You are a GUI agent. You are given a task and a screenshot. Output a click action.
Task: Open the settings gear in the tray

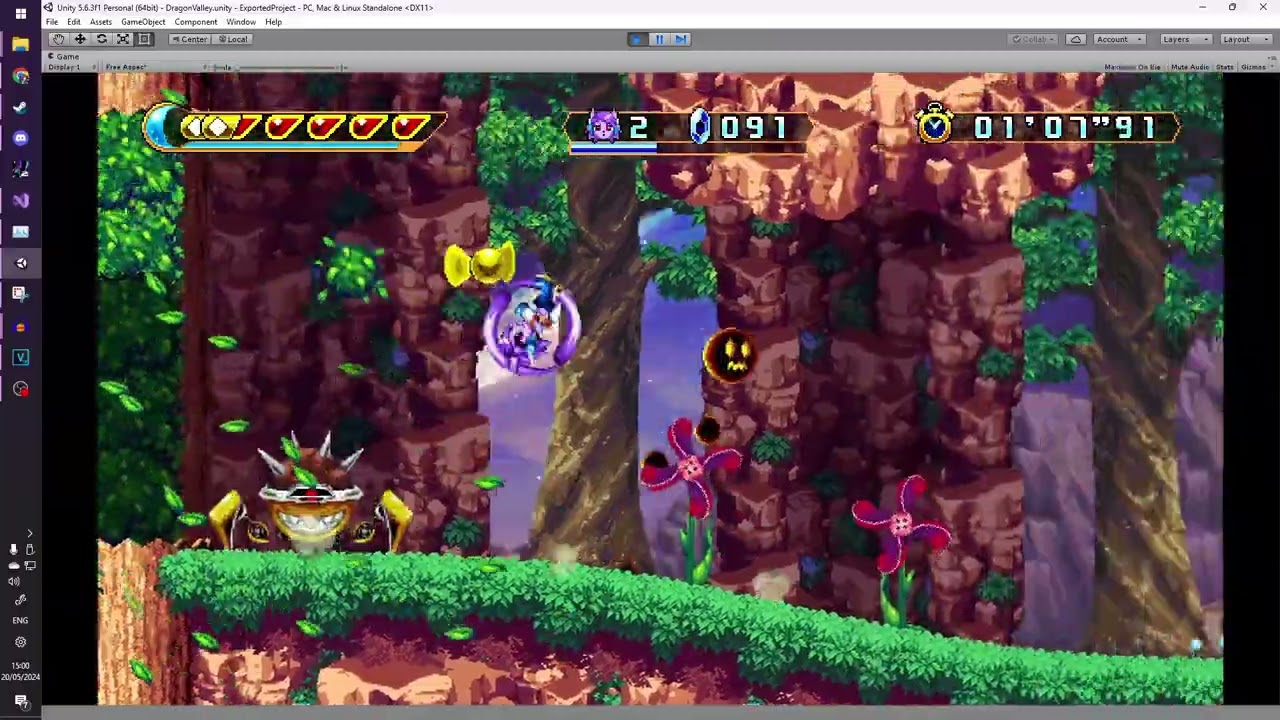20,642
